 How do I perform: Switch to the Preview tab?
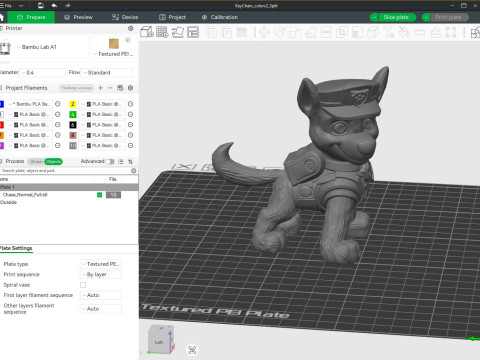point(79,17)
